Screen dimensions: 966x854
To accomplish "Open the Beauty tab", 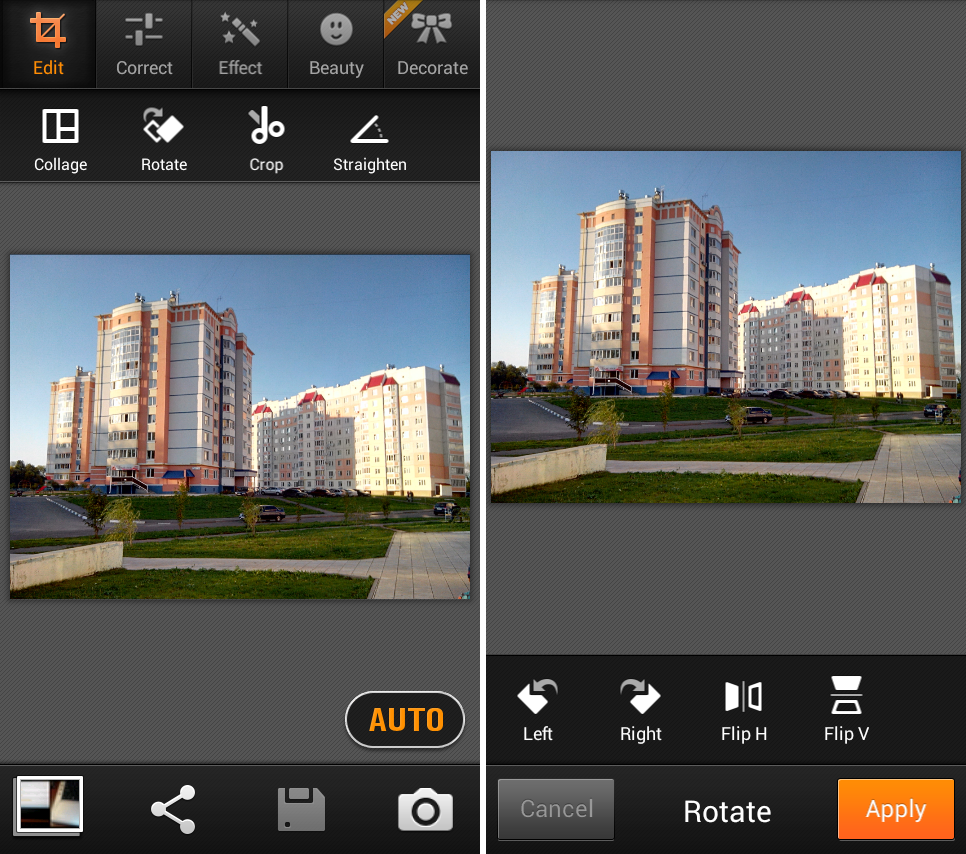I will 336,44.
